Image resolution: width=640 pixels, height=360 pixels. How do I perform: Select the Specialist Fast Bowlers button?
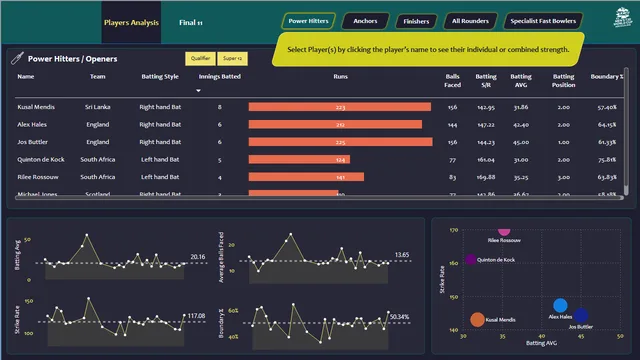pyautogui.click(x=543, y=21)
